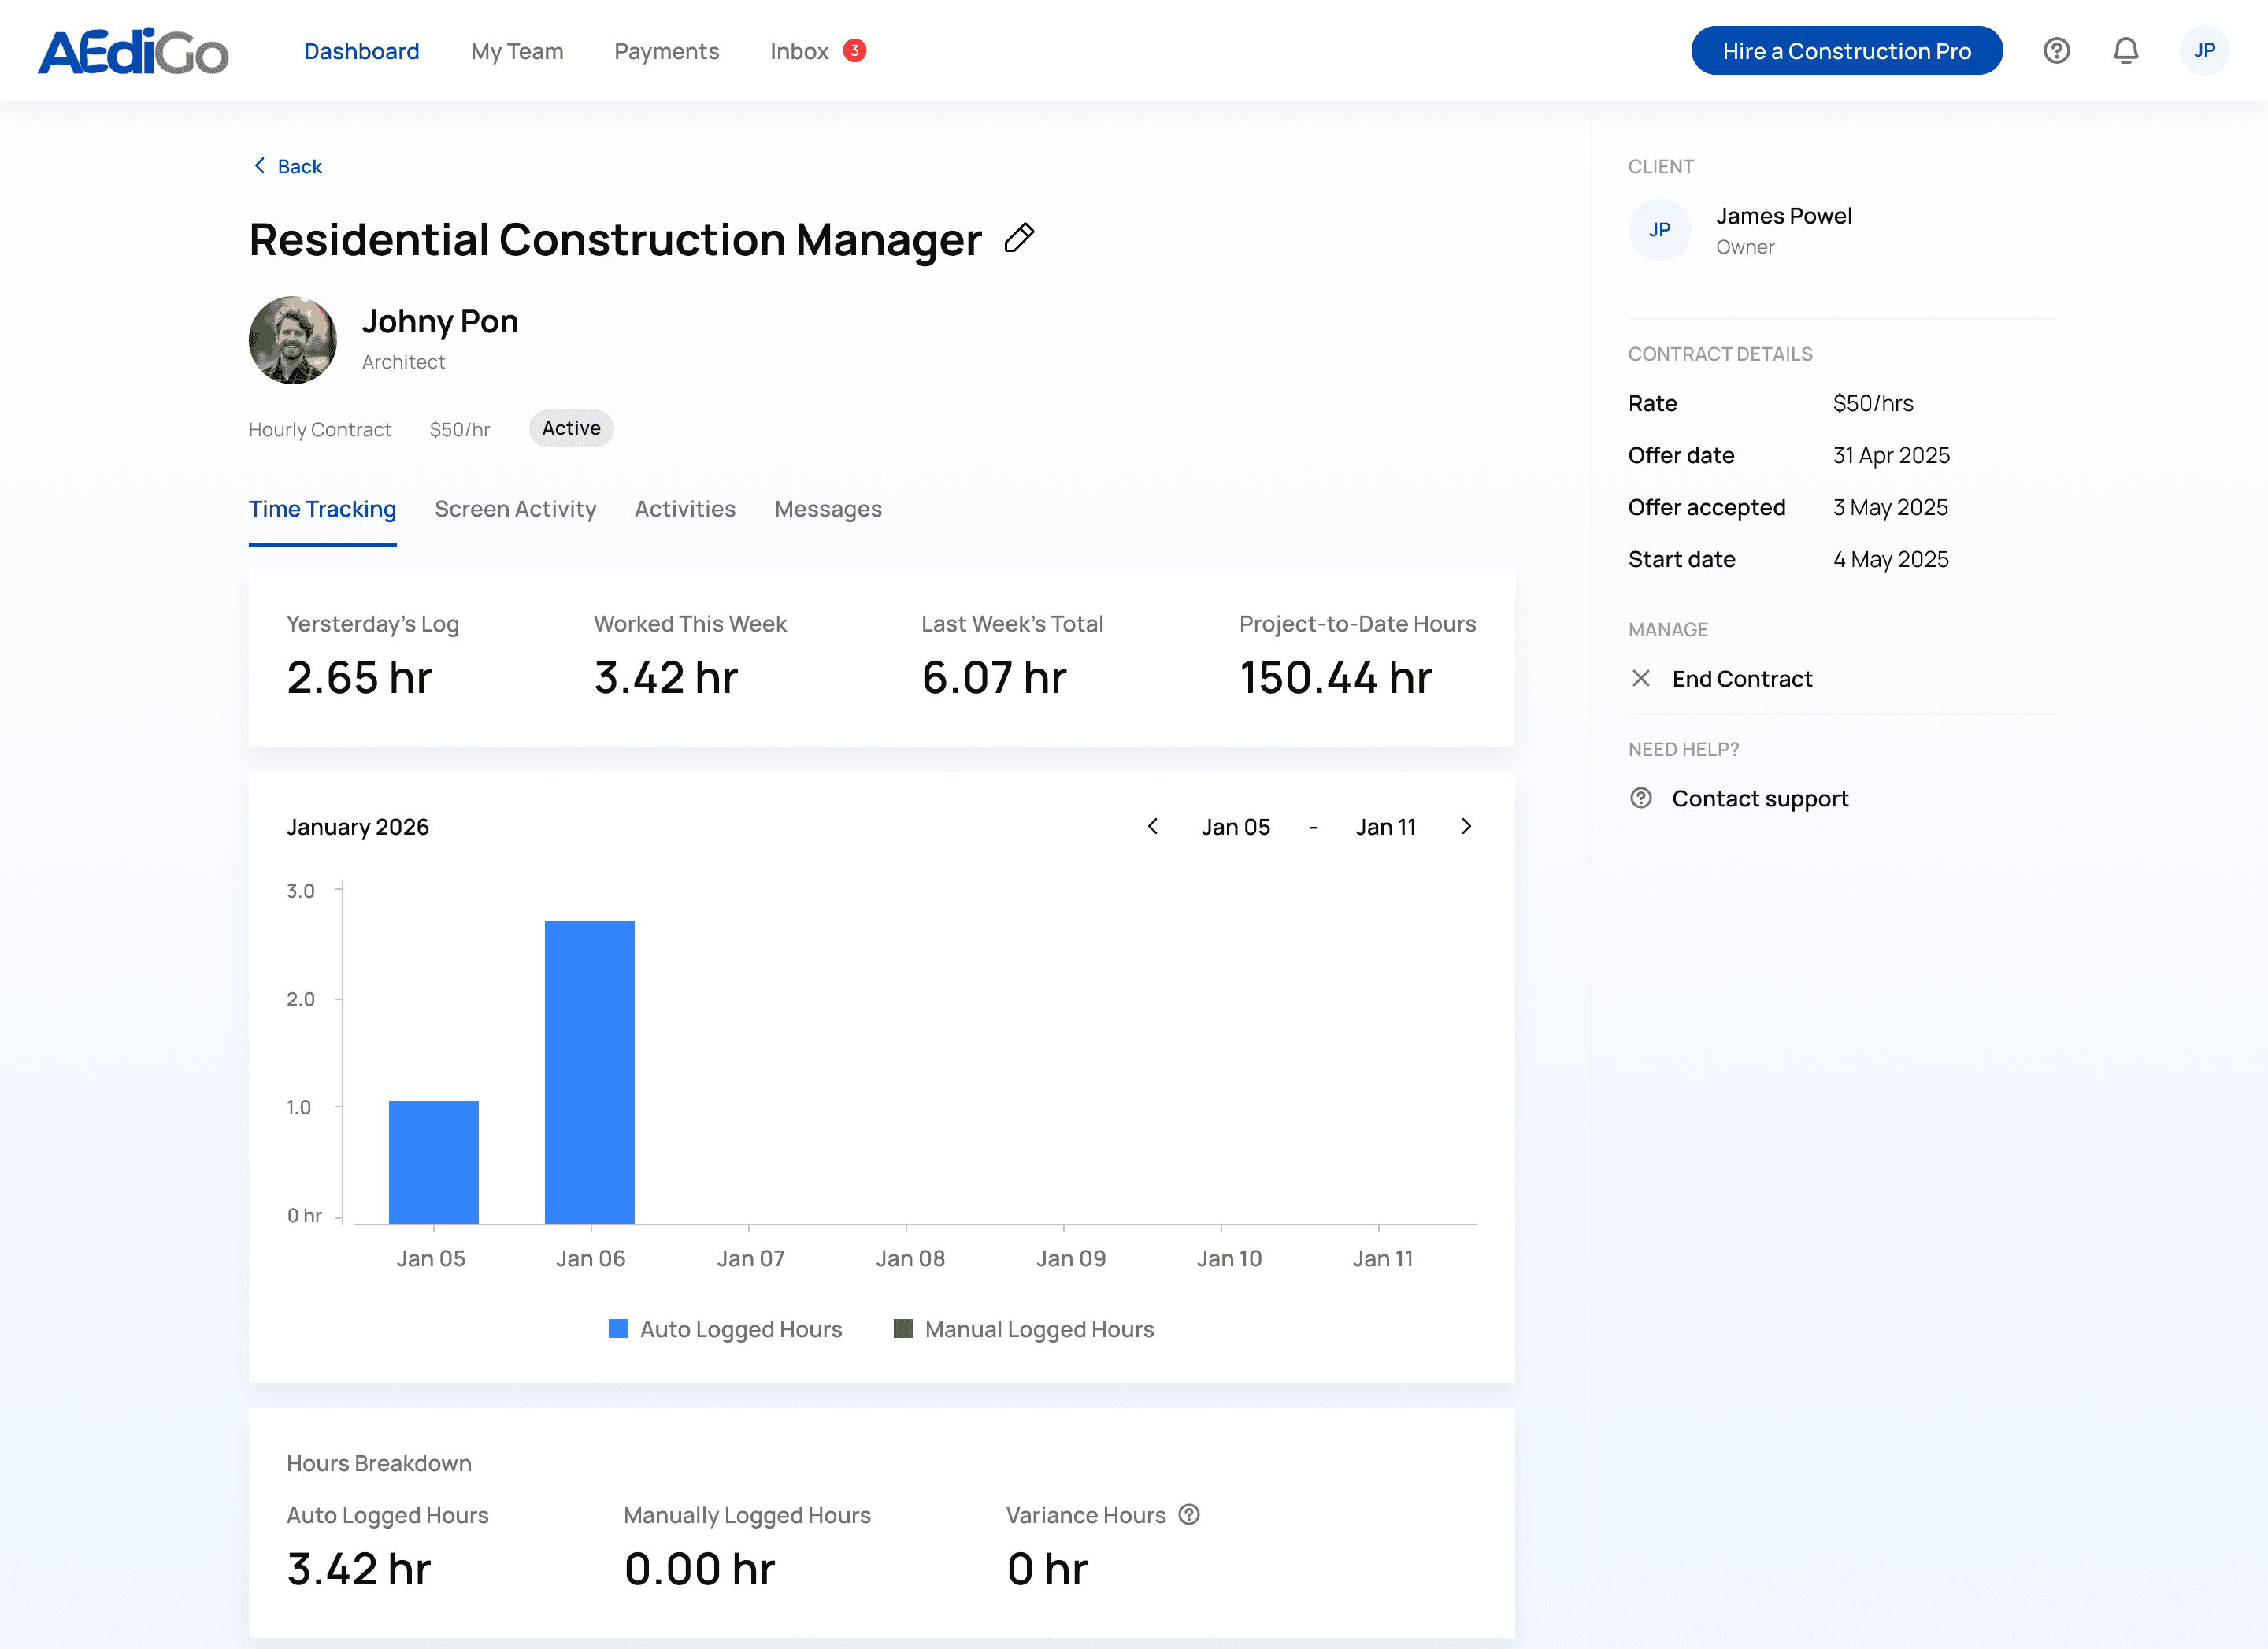Click the 'Jan 11' end date in range
The image size is (2268, 1649).
1386,827
